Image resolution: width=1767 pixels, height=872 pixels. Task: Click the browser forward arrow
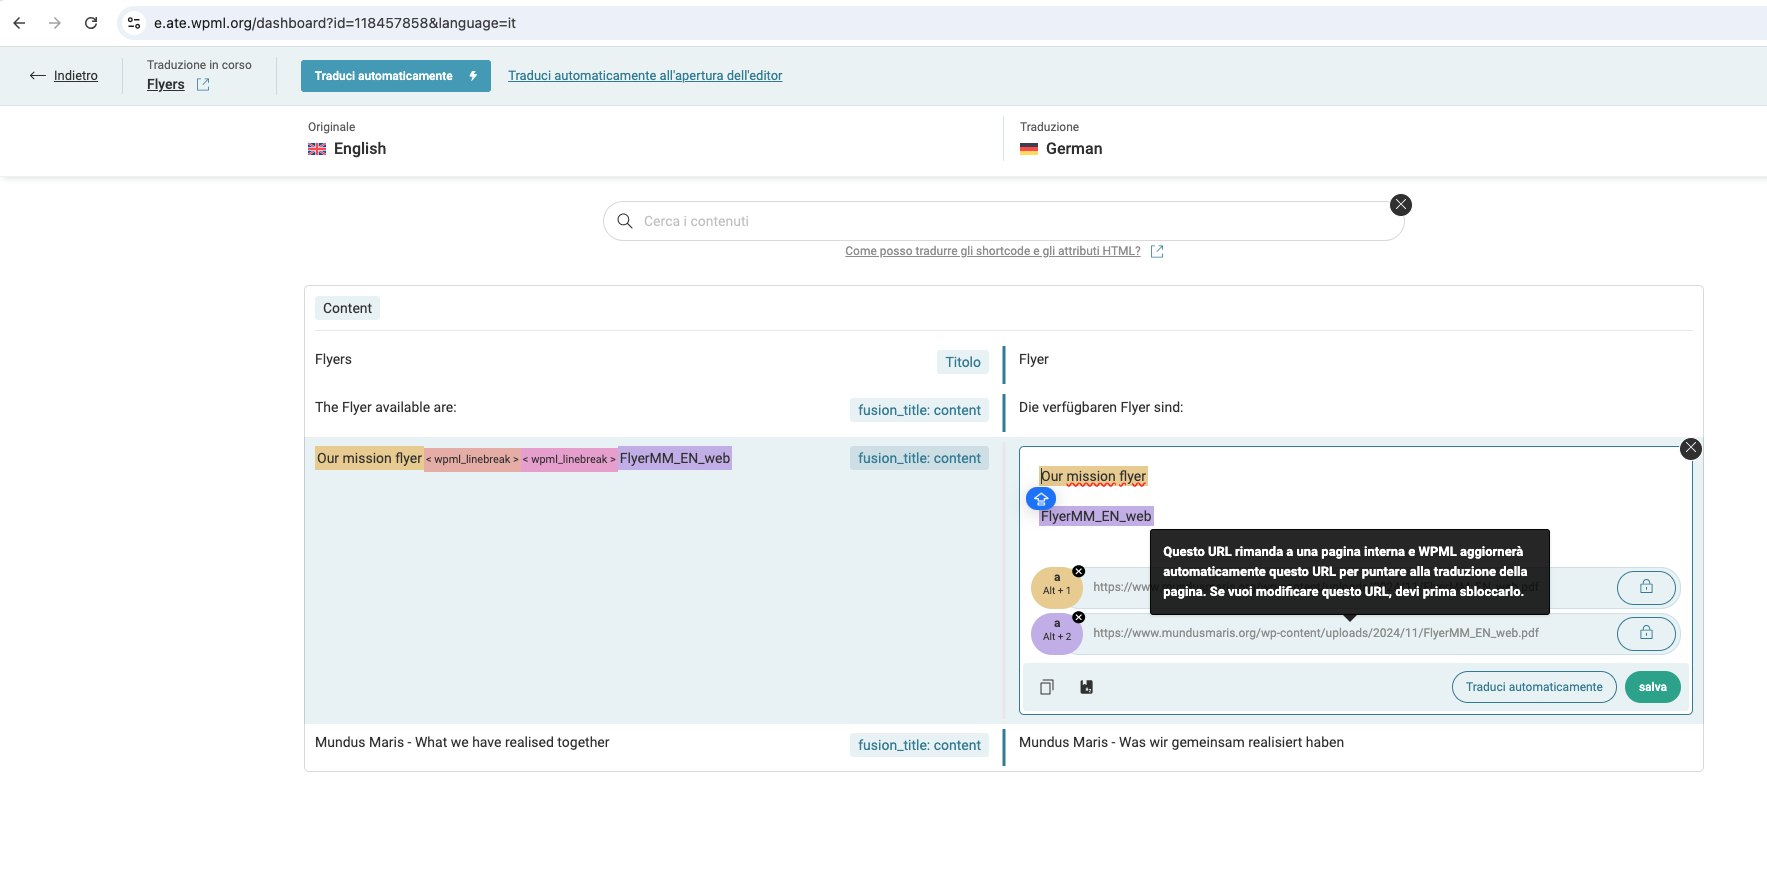pos(55,23)
